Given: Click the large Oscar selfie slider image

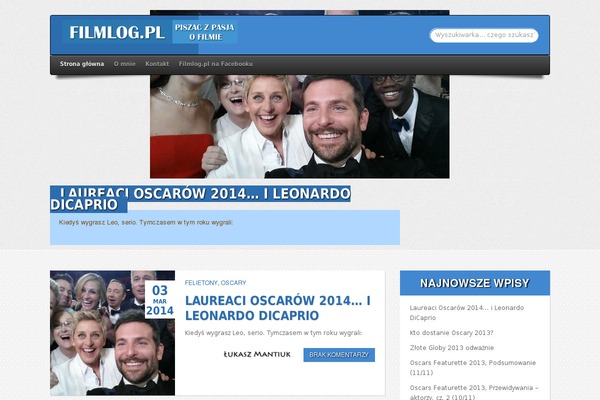Looking at the screenshot, I should (x=300, y=126).
